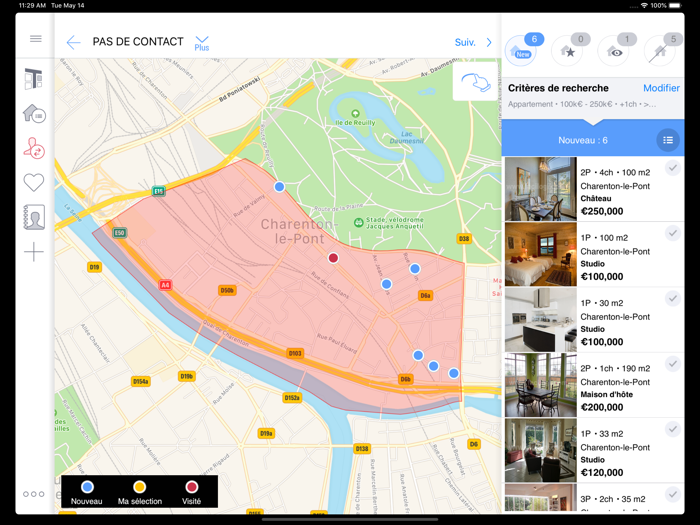The height and width of the screenshot is (525, 700).
Task: Click the Stade vélodrome Jacques Anquetil marker
Action: (x=358, y=222)
